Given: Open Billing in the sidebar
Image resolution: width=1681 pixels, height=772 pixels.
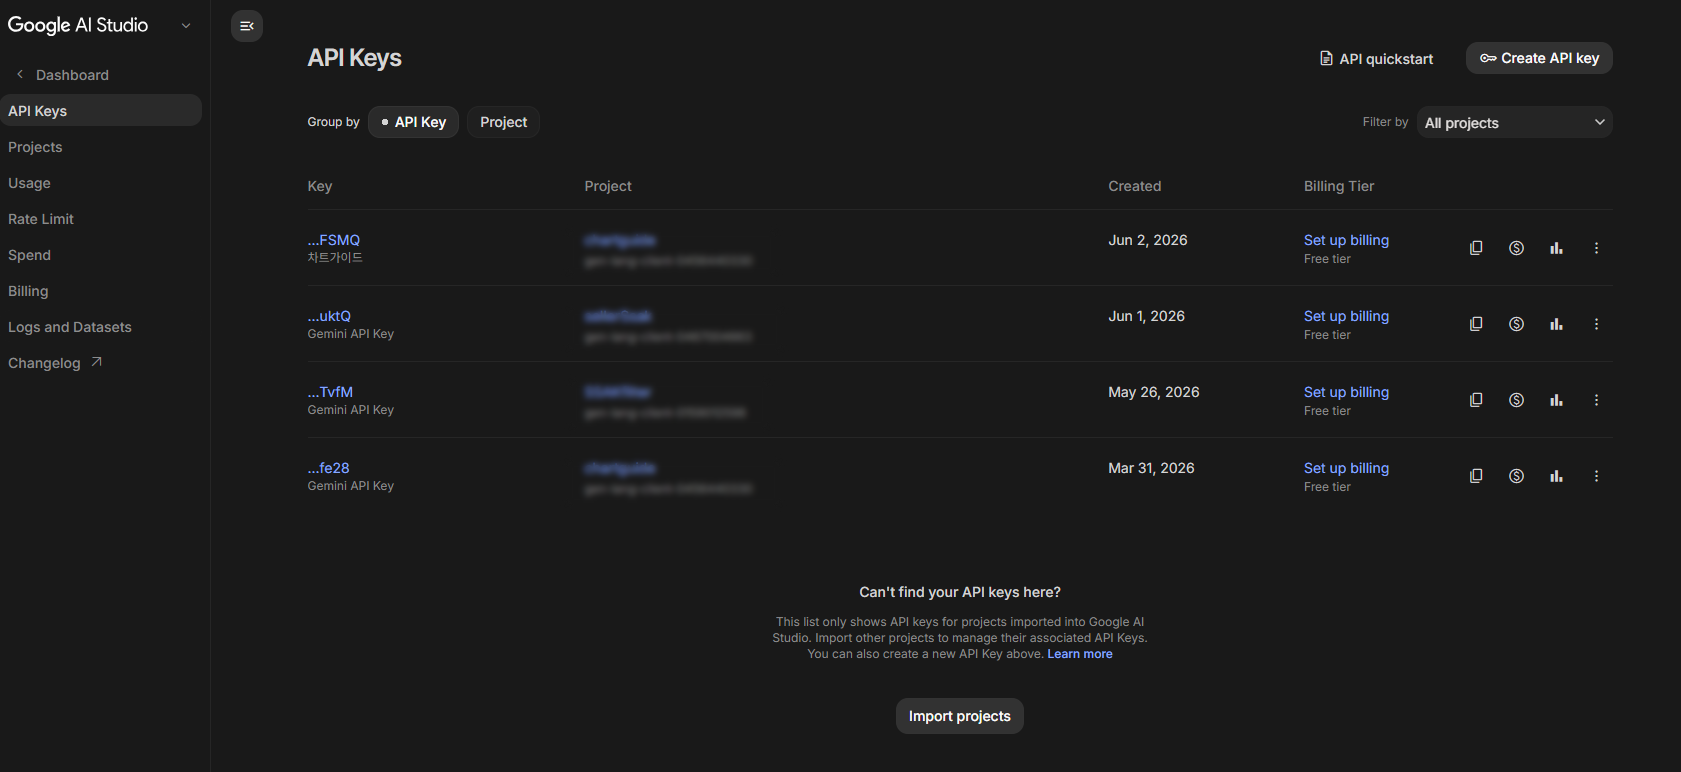Looking at the screenshot, I should pos(28,291).
